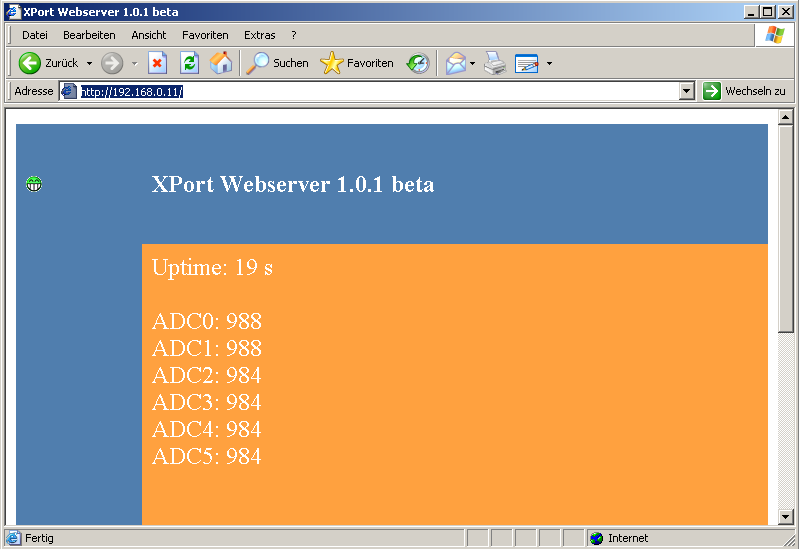Open the Ansicht menu
The height and width of the screenshot is (549, 799).
[149, 35]
